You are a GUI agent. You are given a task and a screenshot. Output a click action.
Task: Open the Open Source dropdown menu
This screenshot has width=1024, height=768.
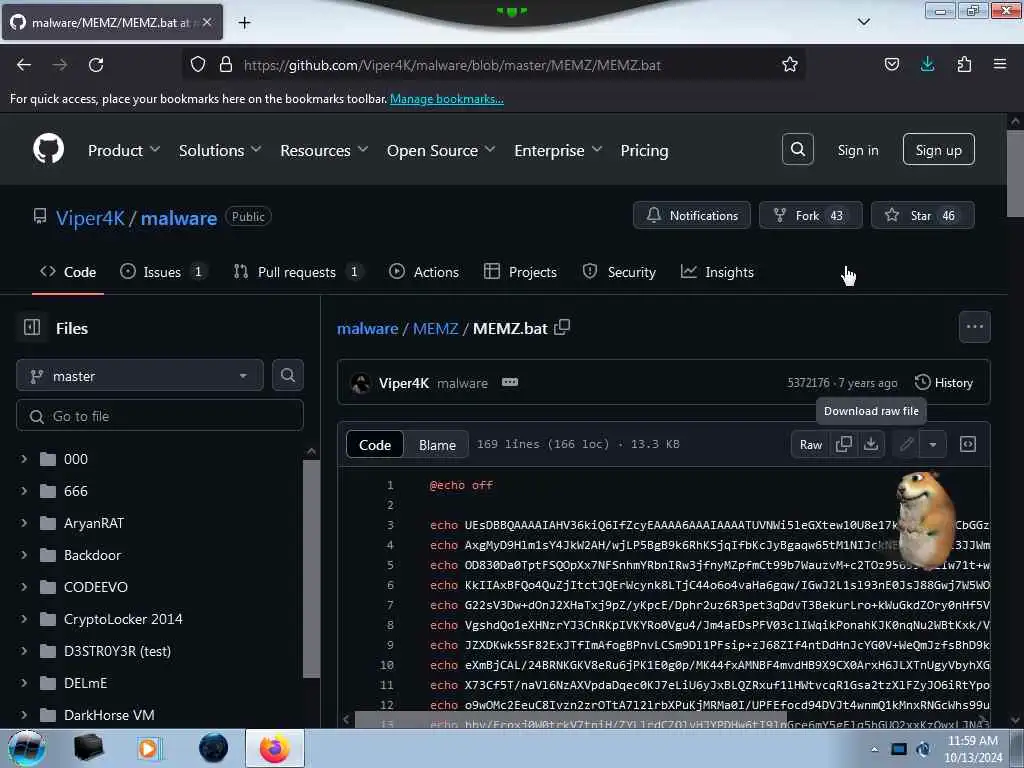(441, 150)
